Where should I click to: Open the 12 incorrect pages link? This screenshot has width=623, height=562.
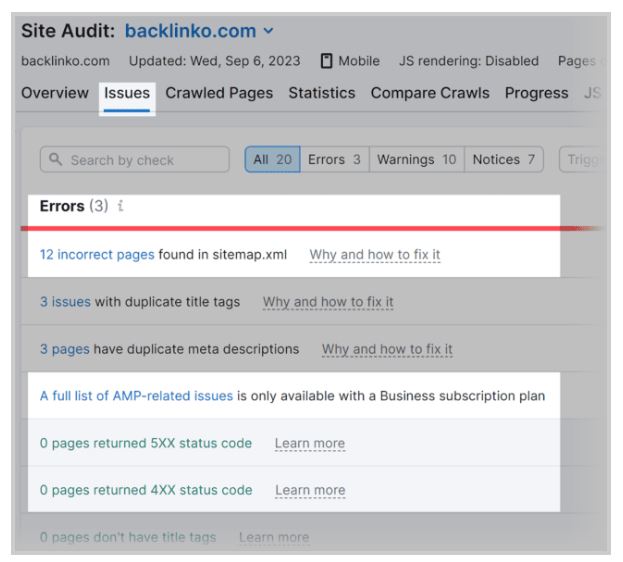(x=97, y=254)
